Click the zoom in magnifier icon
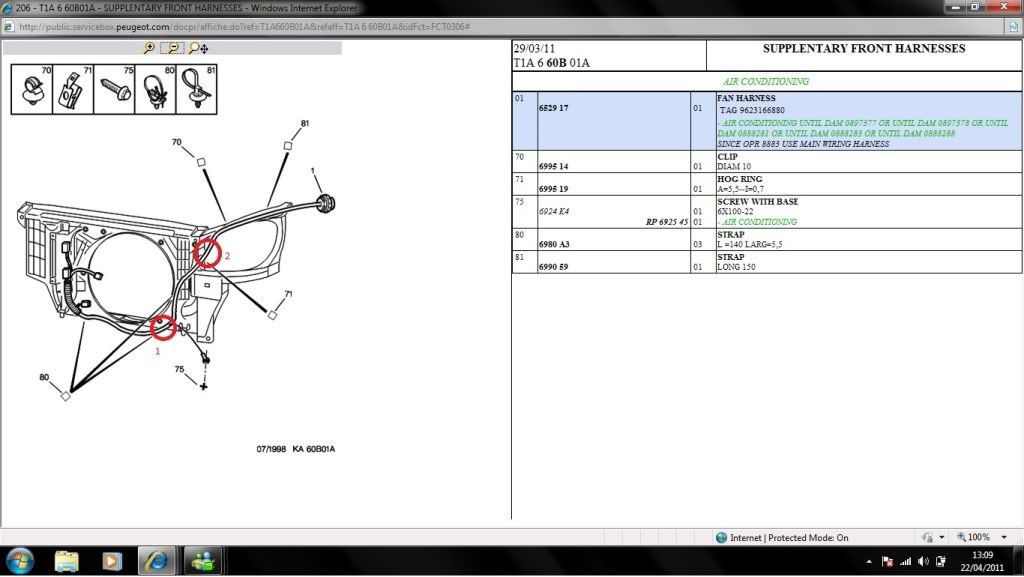This screenshot has width=1024, height=577. [x=149, y=48]
